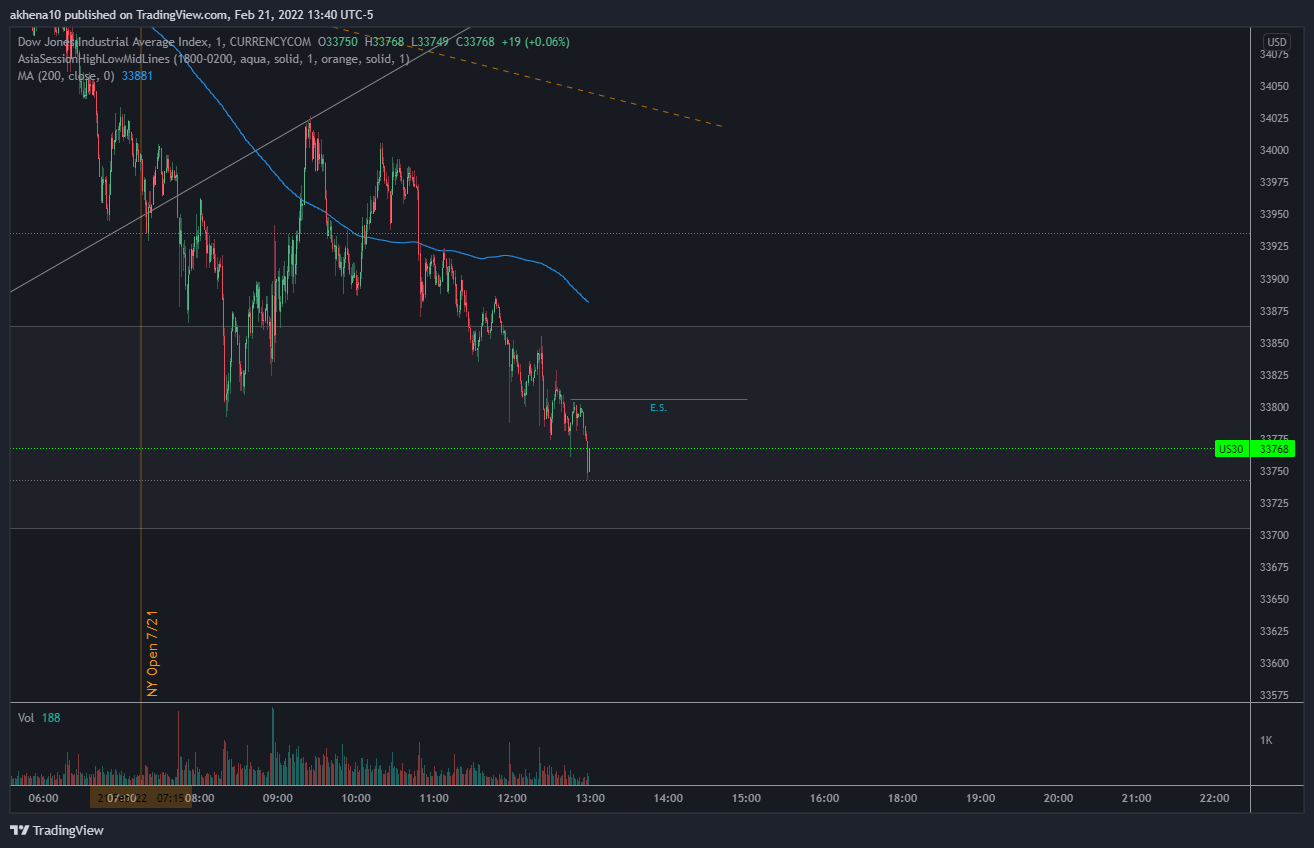1314x848 pixels.
Task: Click the 33700 price axis label
Action: click(1273, 535)
